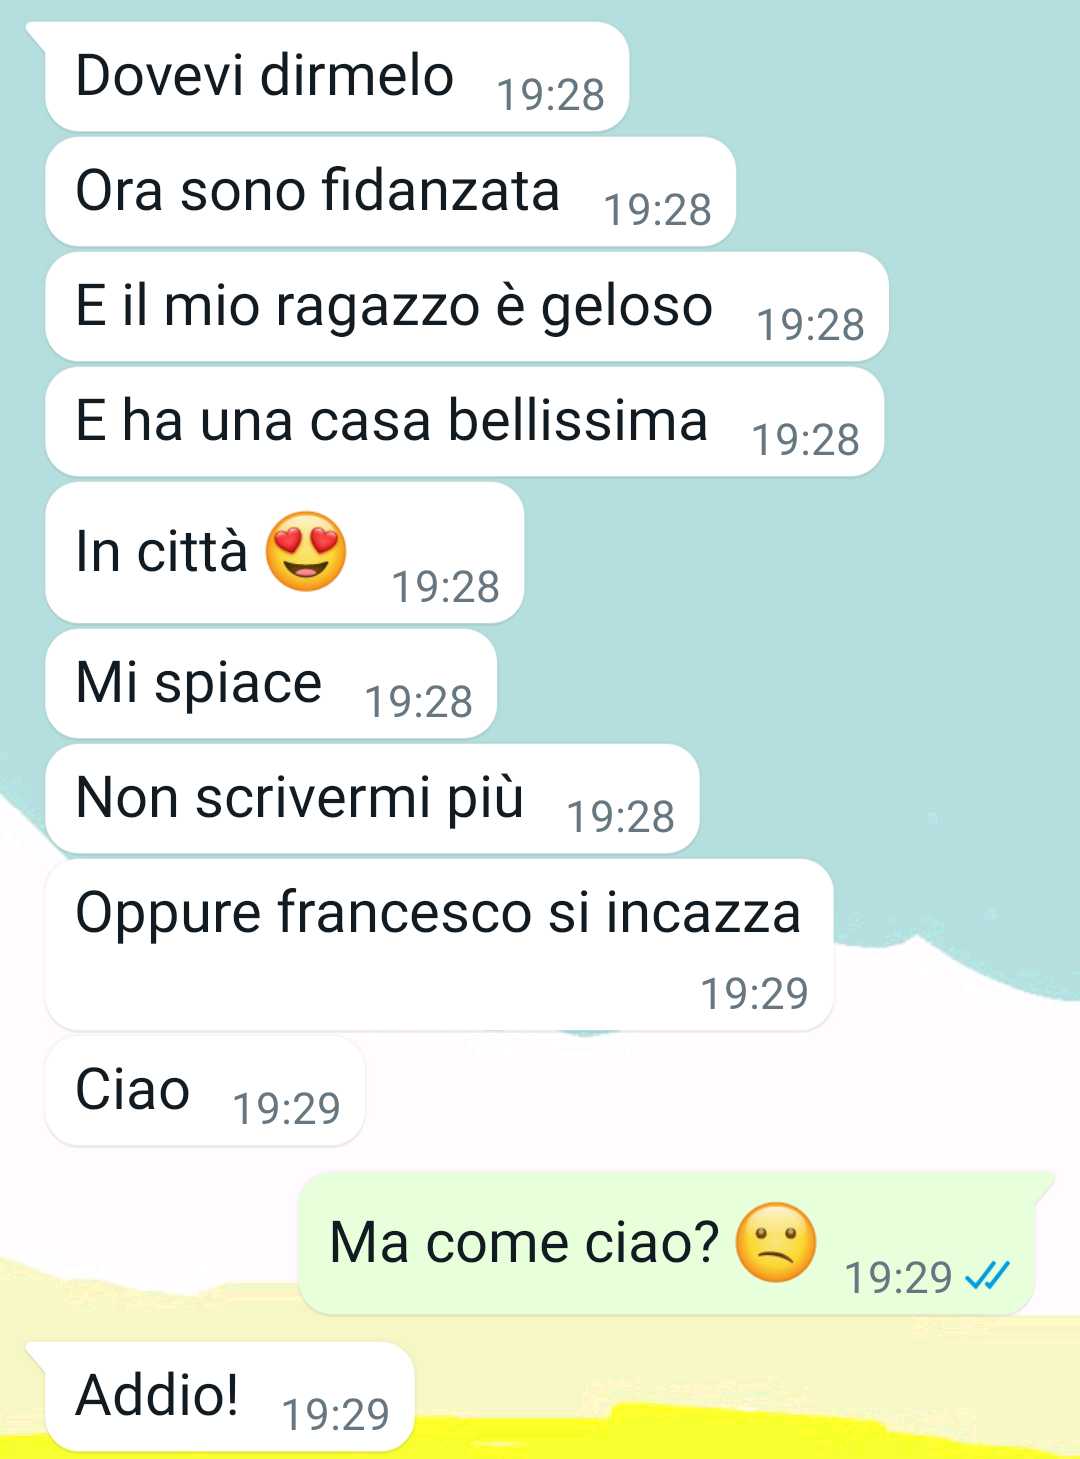Screen dimensions: 1080x1459
Task: Tap the 'In città' text message bubble
Action: coord(285,553)
